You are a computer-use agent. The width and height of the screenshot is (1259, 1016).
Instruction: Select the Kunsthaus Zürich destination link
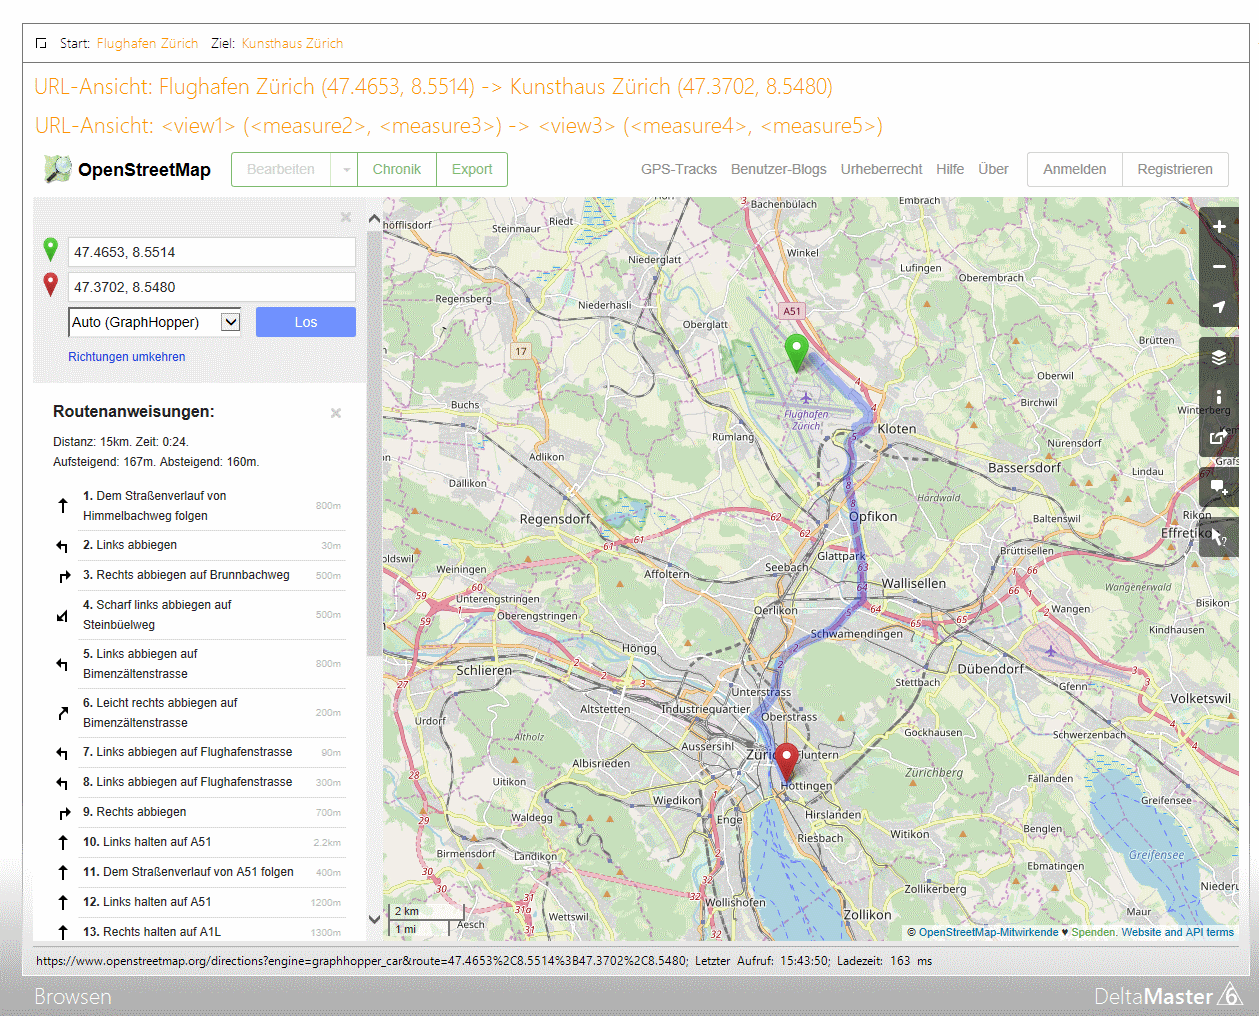[292, 43]
